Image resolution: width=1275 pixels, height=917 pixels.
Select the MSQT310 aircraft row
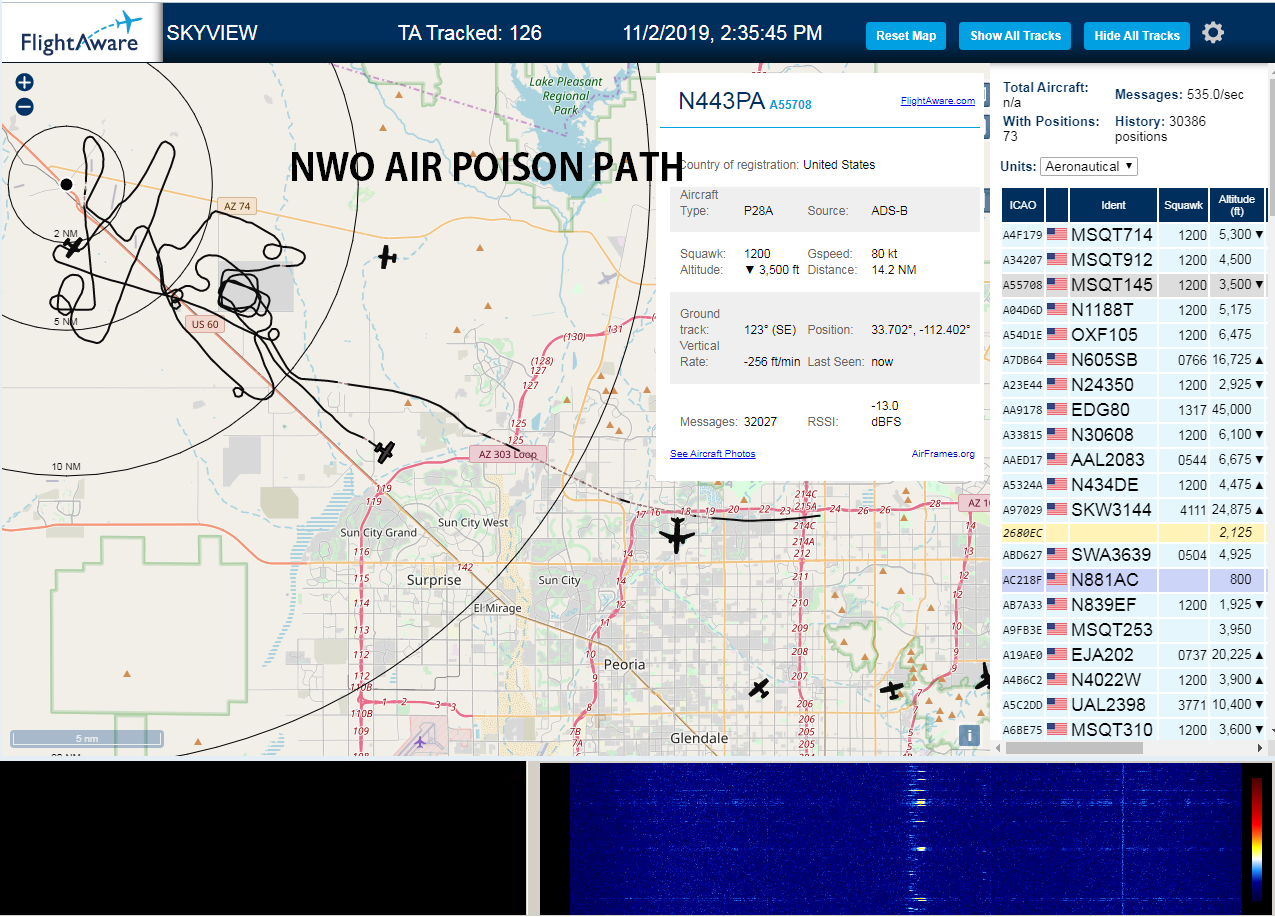click(1134, 730)
